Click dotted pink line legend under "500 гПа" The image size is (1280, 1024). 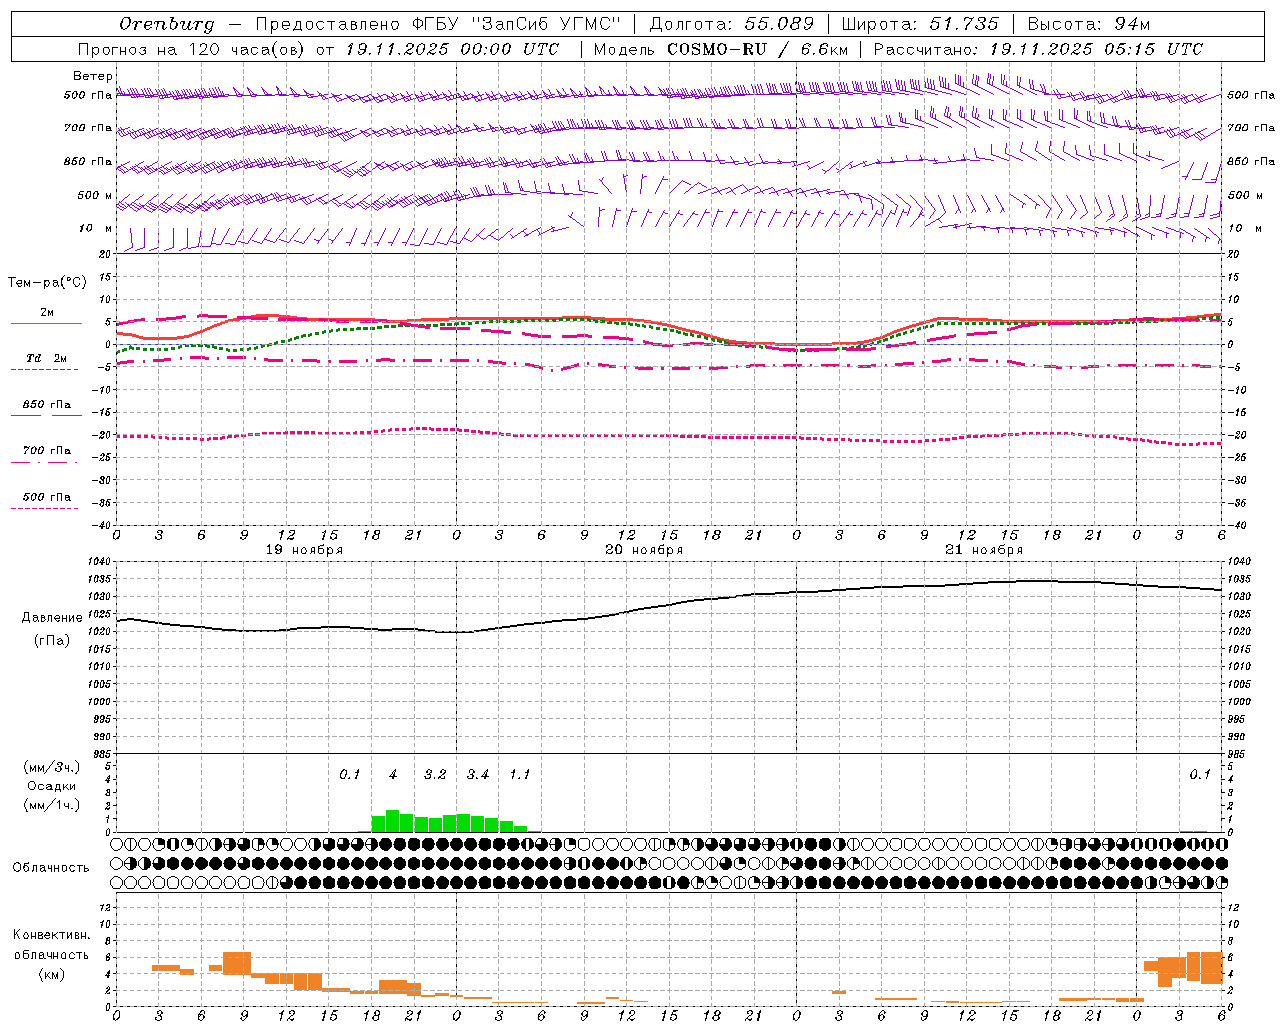click(44, 509)
